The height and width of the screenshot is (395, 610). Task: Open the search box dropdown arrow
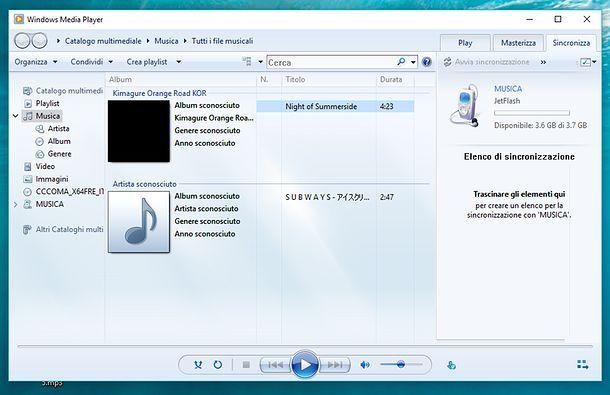(x=413, y=62)
